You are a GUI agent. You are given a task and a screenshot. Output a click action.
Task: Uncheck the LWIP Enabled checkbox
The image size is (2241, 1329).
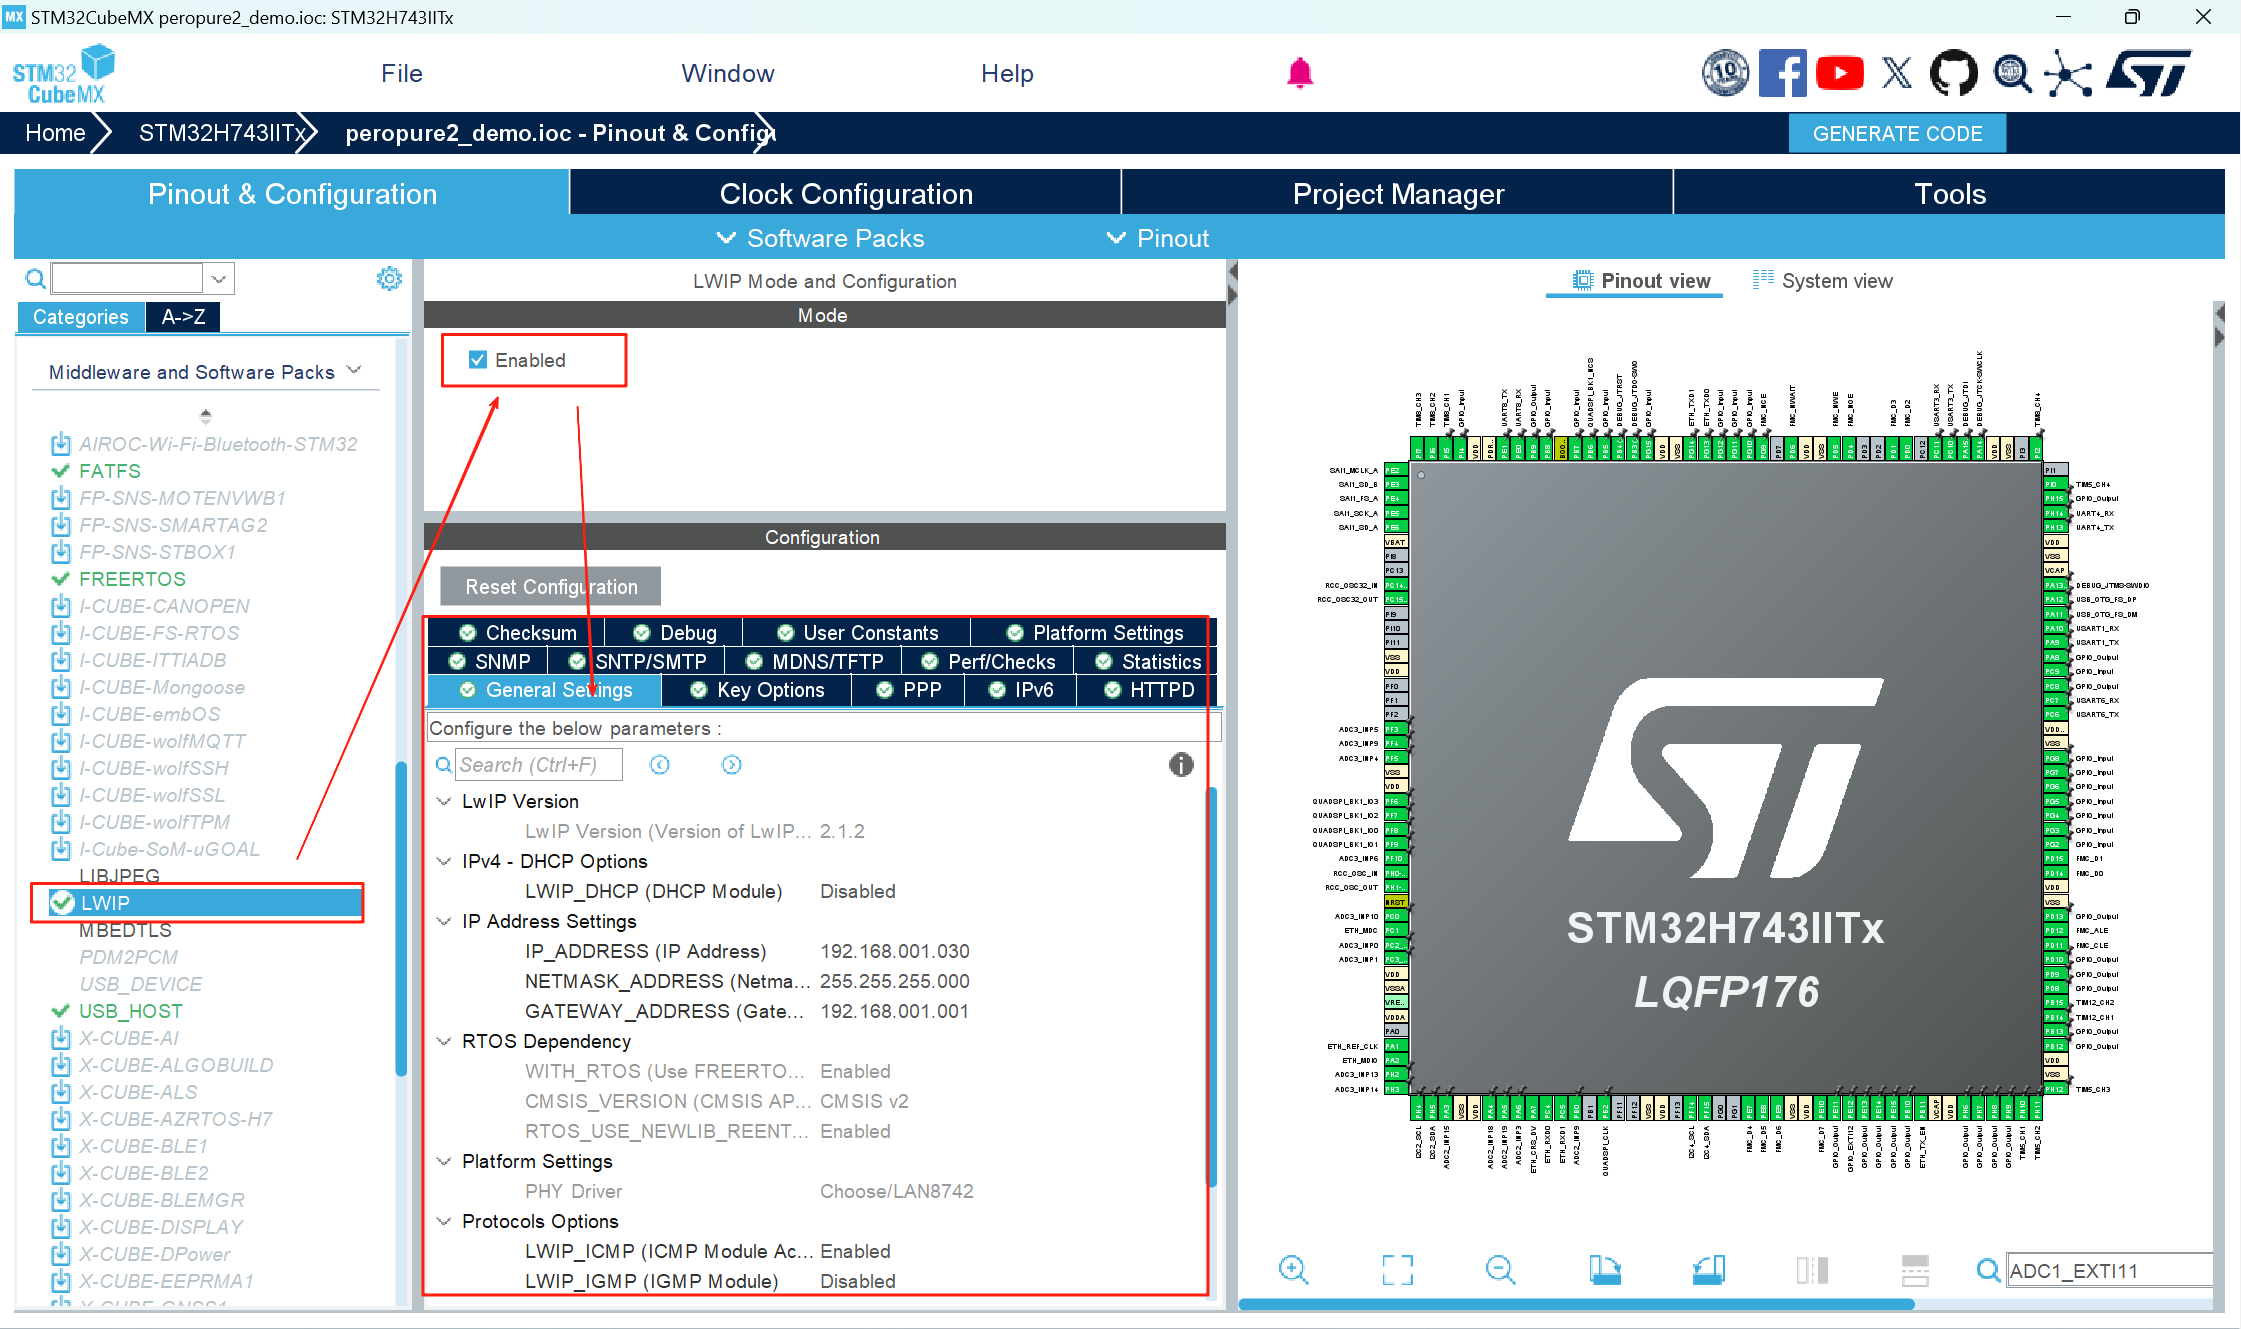point(478,360)
